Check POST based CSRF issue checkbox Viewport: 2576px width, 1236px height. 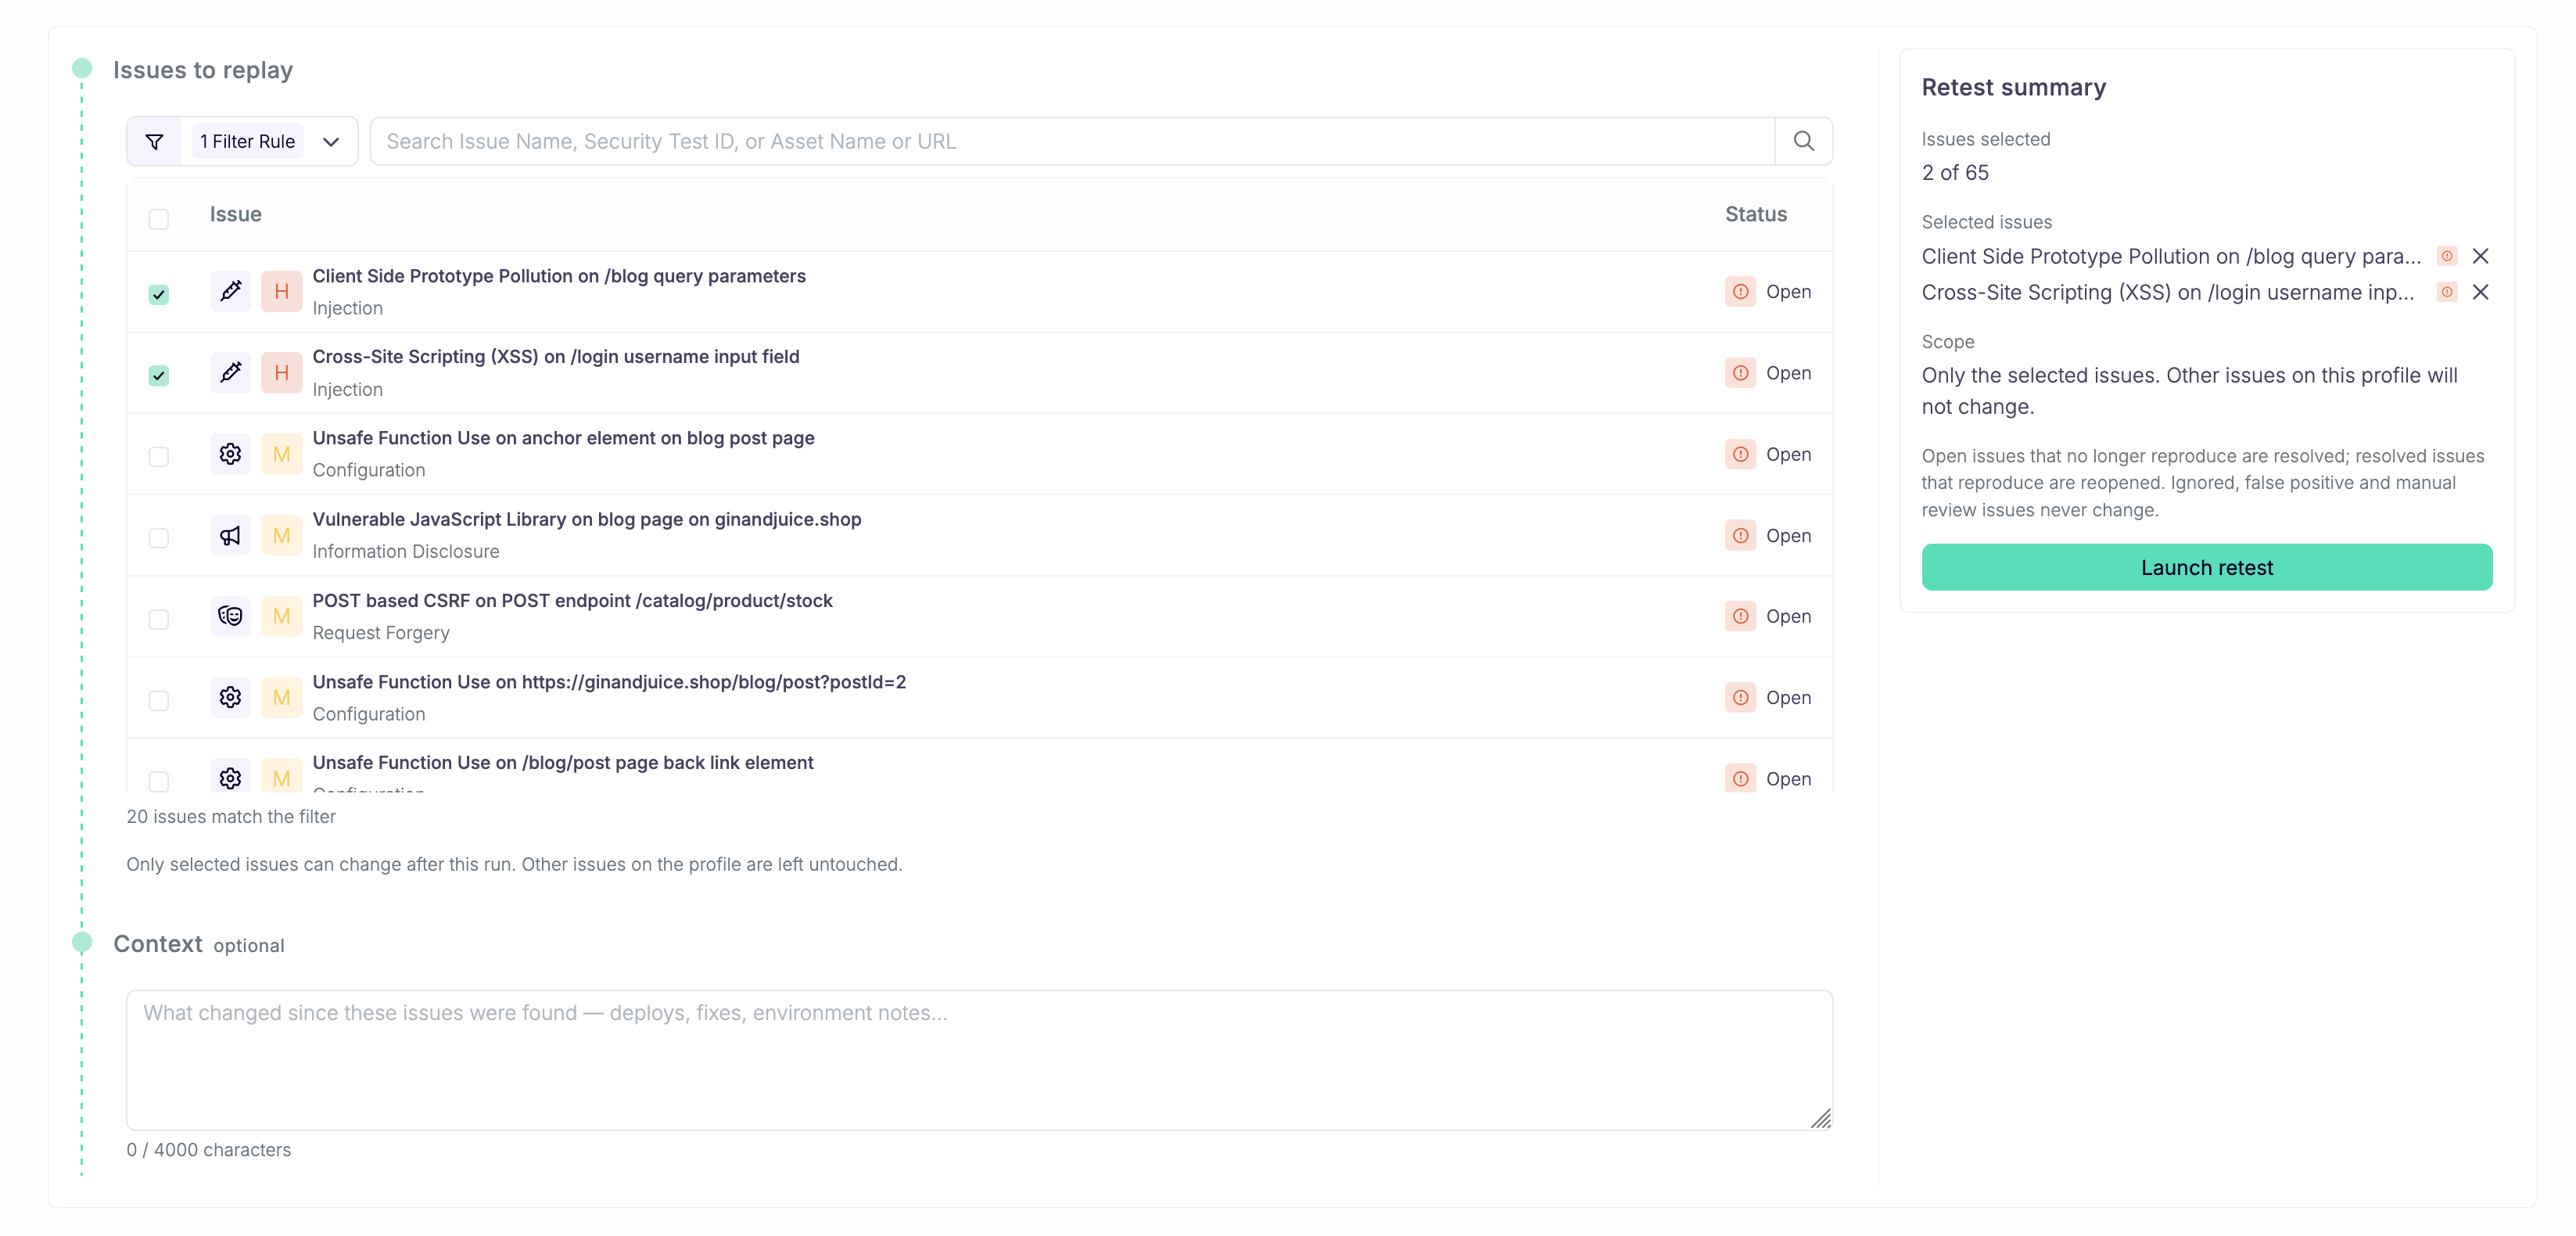pyautogui.click(x=158, y=619)
